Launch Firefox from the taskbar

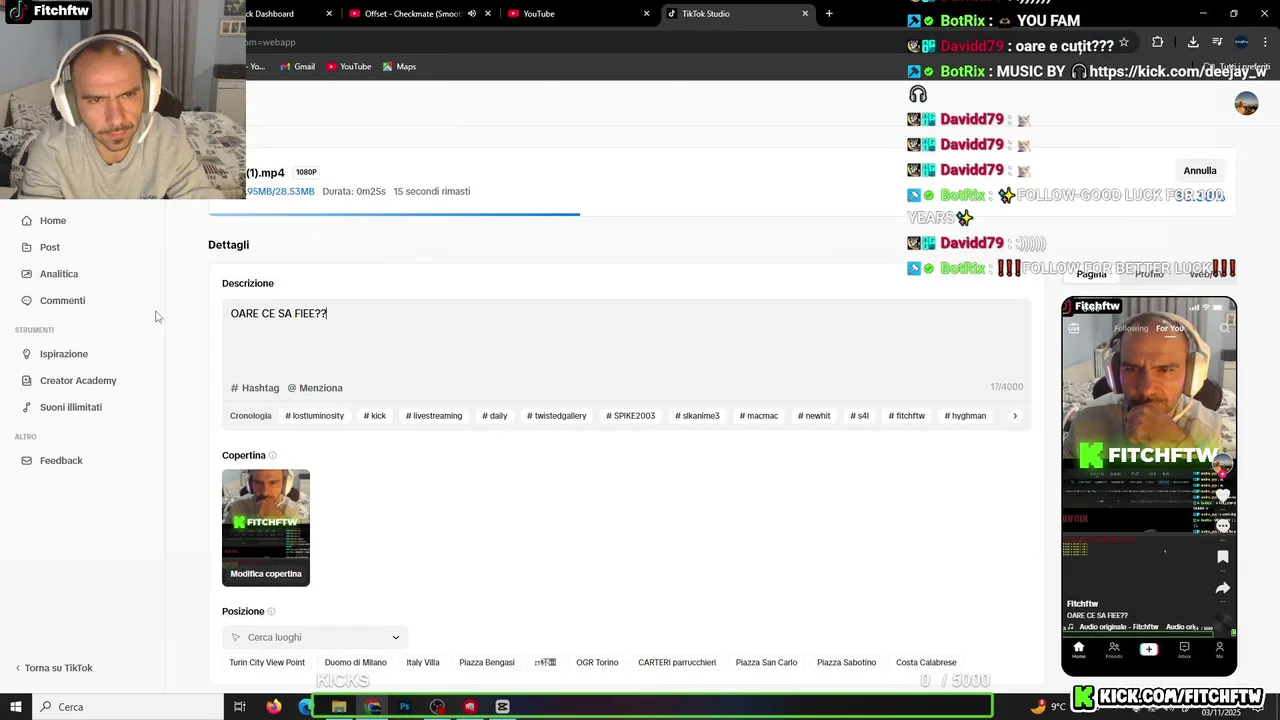coord(274,707)
